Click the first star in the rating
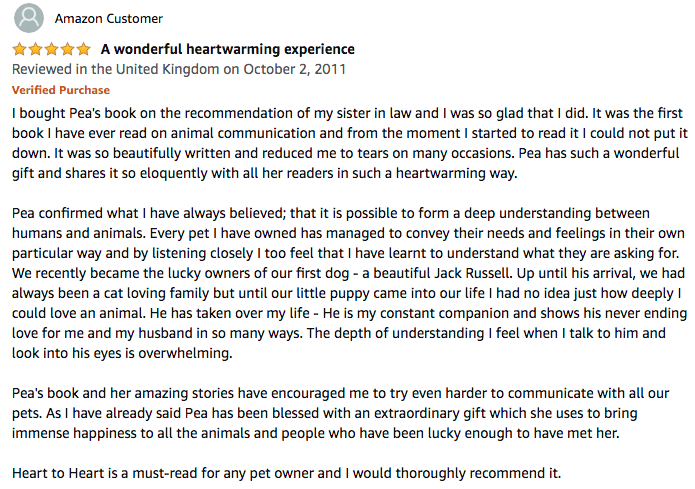The width and height of the screenshot is (695, 489). [x=19, y=49]
